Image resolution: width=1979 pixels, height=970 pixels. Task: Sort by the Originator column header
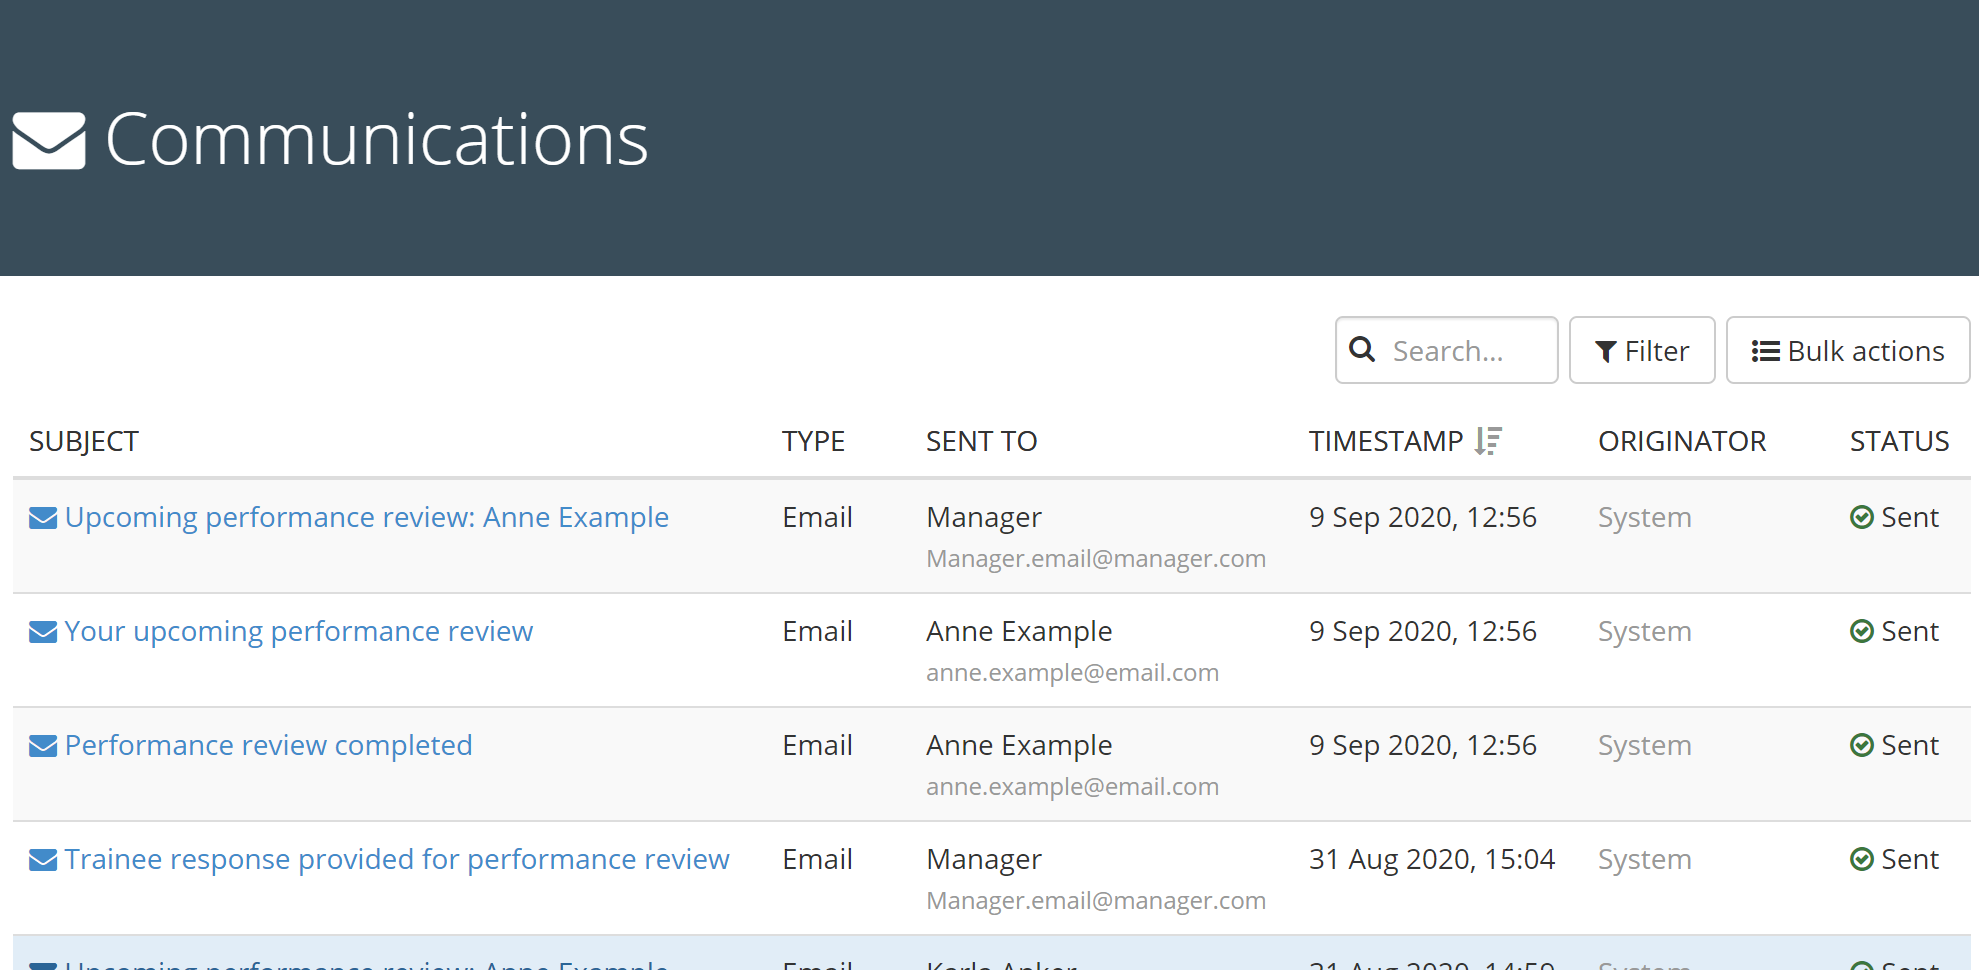pyautogui.click(x=1681, y=441)
